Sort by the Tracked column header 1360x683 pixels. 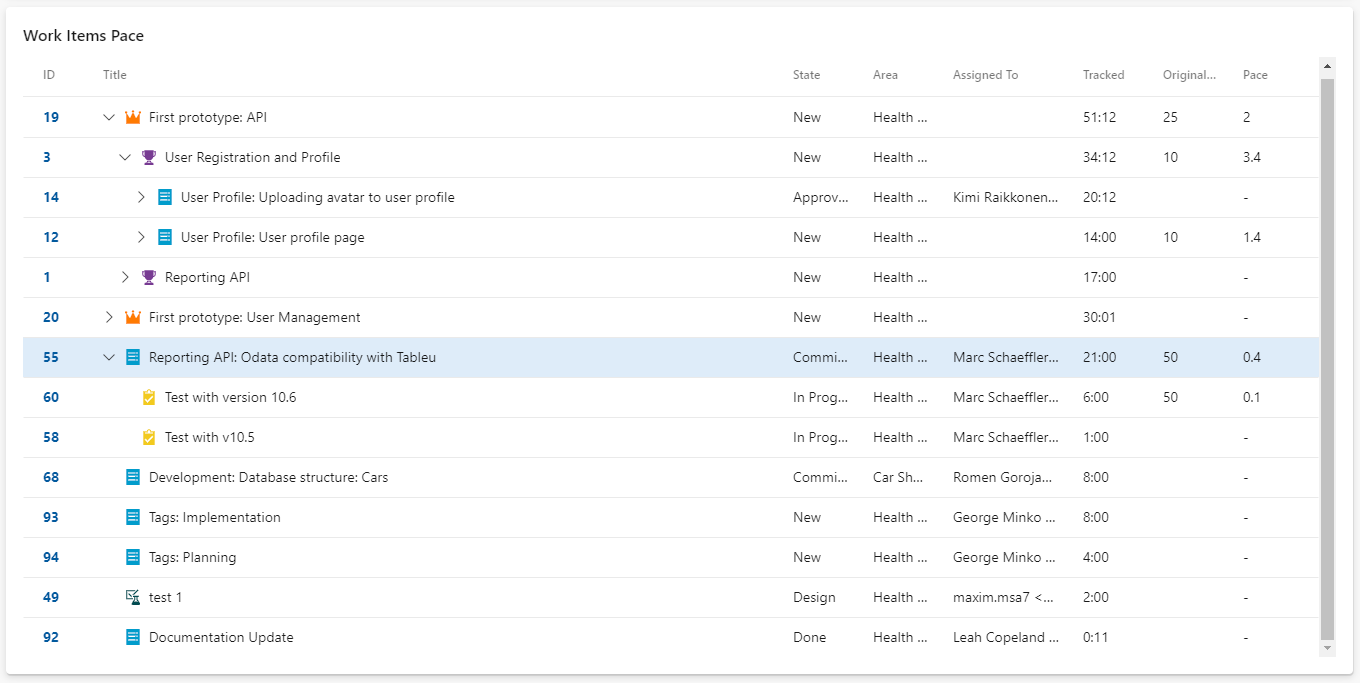[x=1103, y=75]
